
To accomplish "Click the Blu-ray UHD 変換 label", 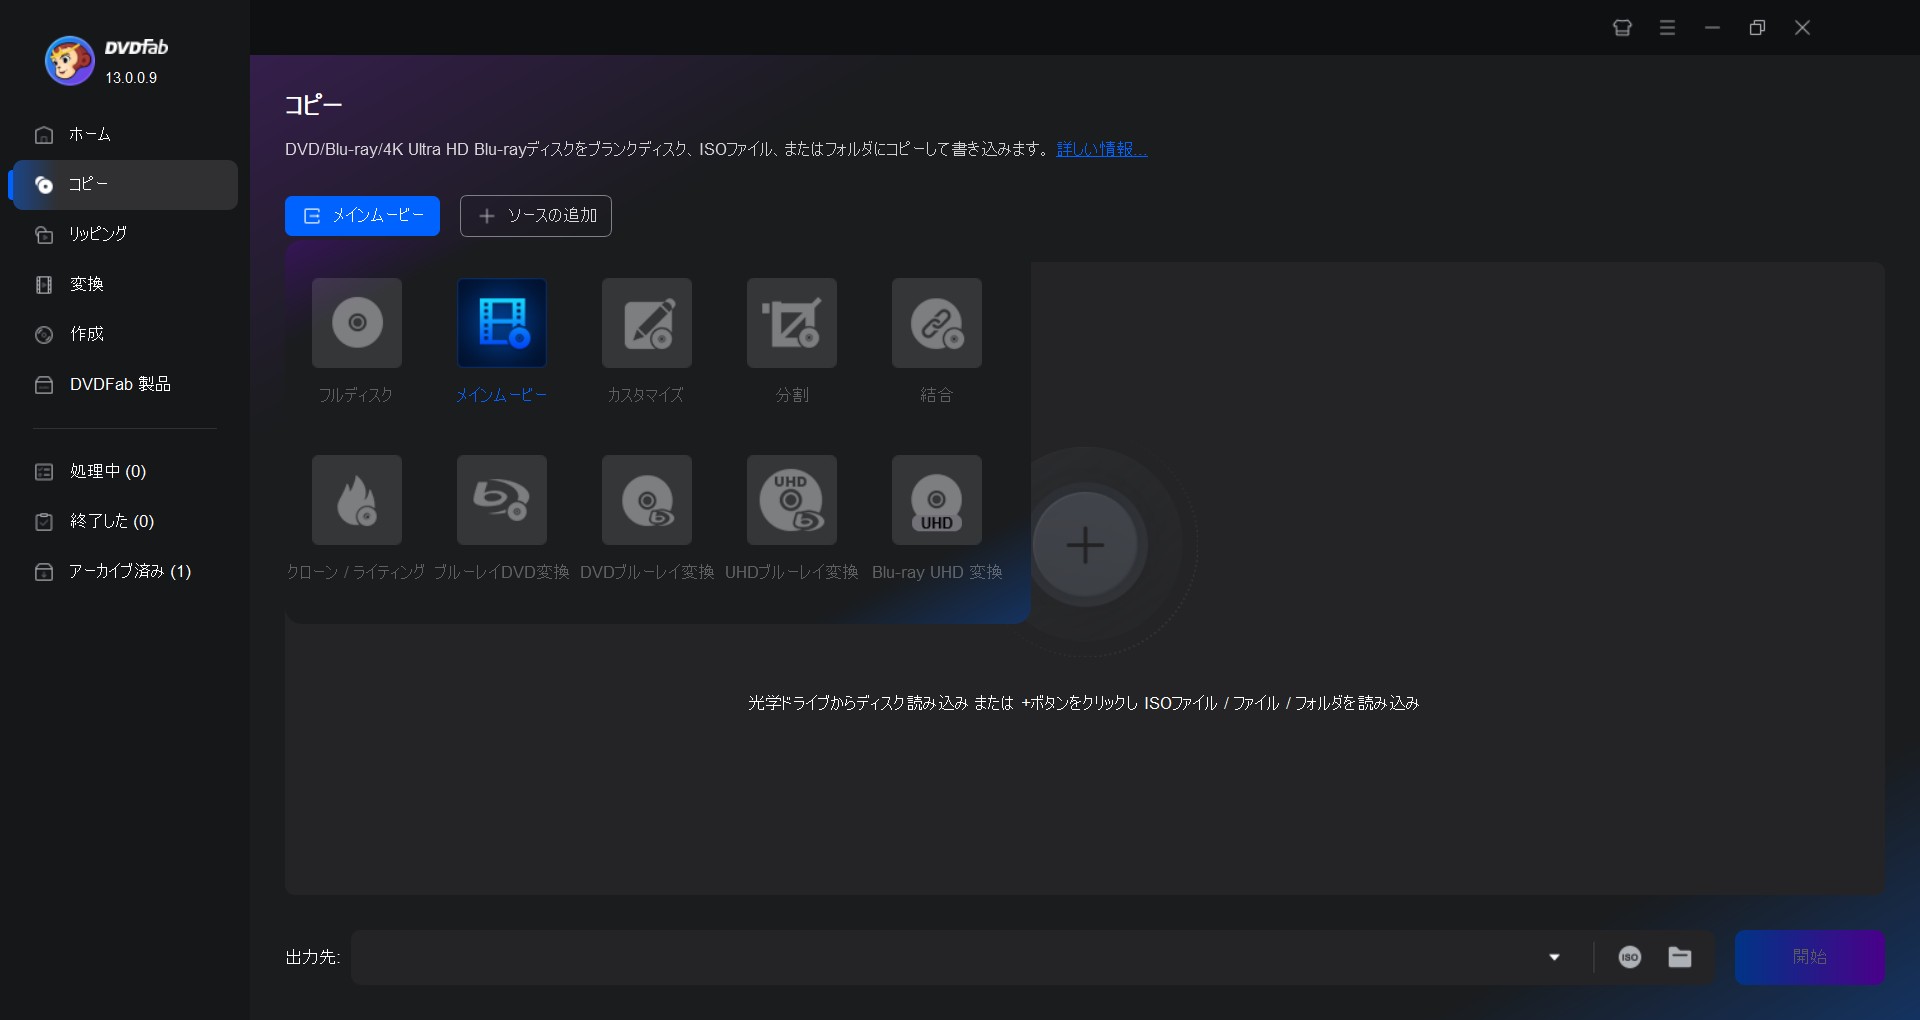I will 937,572.
